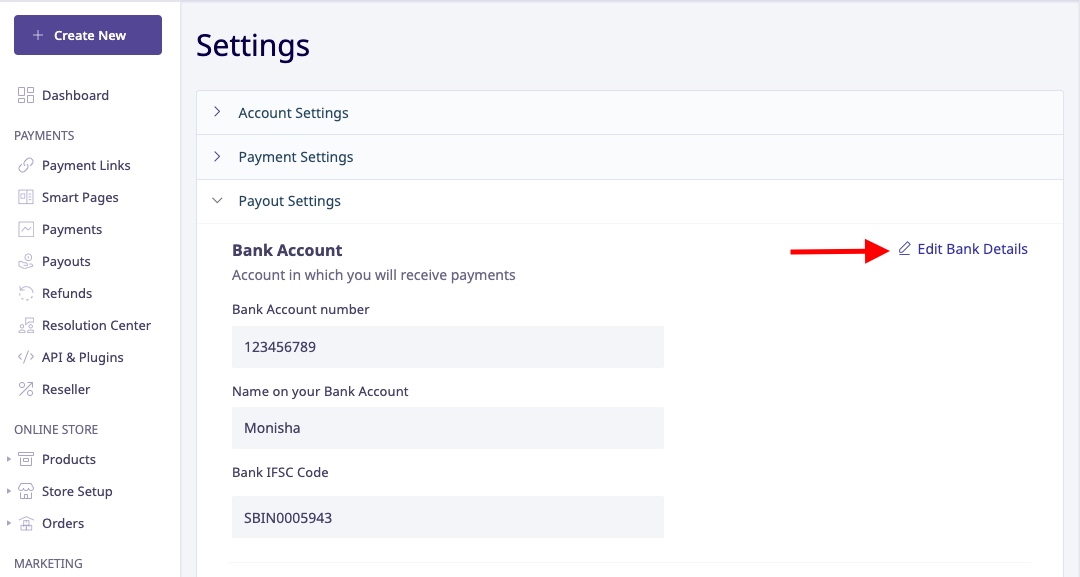Click the PAYMENTS section label in sidebar

pos(44,136)
